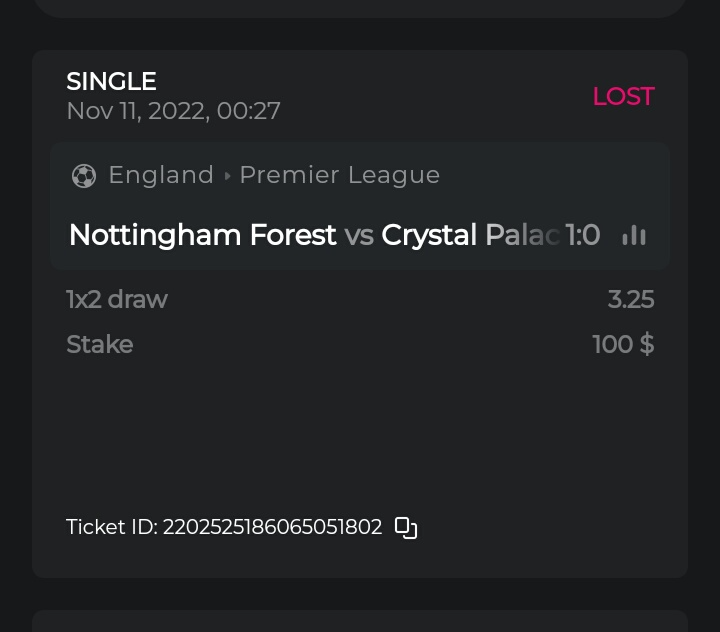Click the 1:0 match score
The width and height of the screenshot is (720, 632).
coord(583,235)
